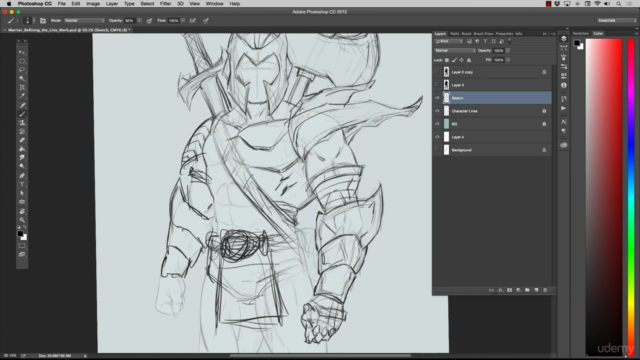Select the Dodge tool
Screen dimensions: 640x360
tap(22, 167)
